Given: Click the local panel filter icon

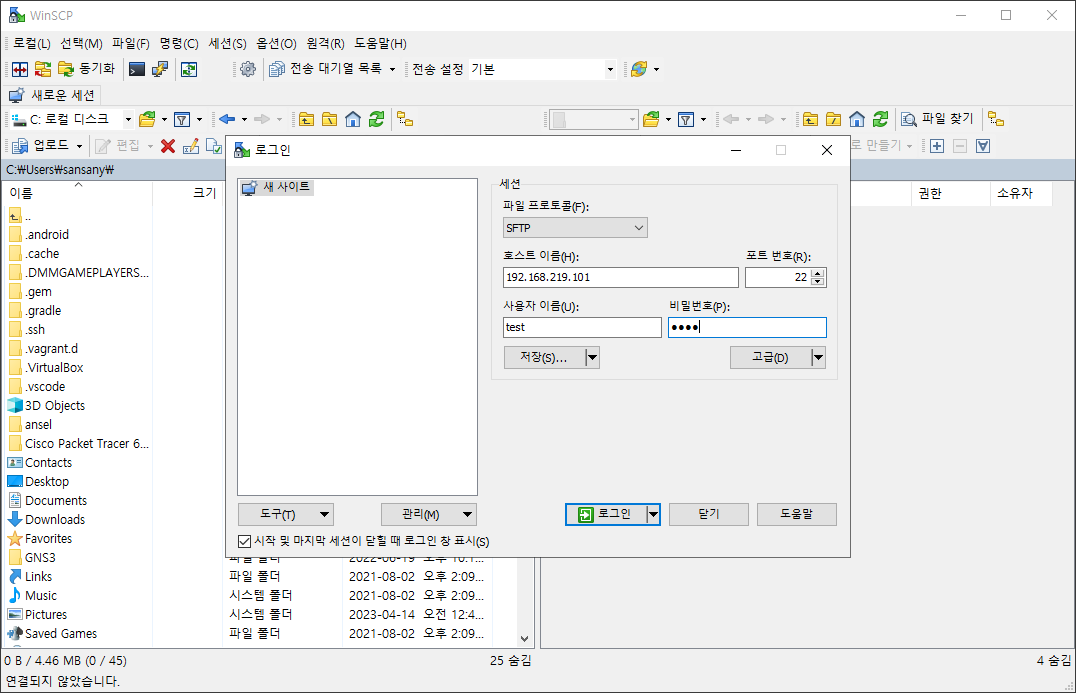Looking at the screenshot, I should (182, 119).
